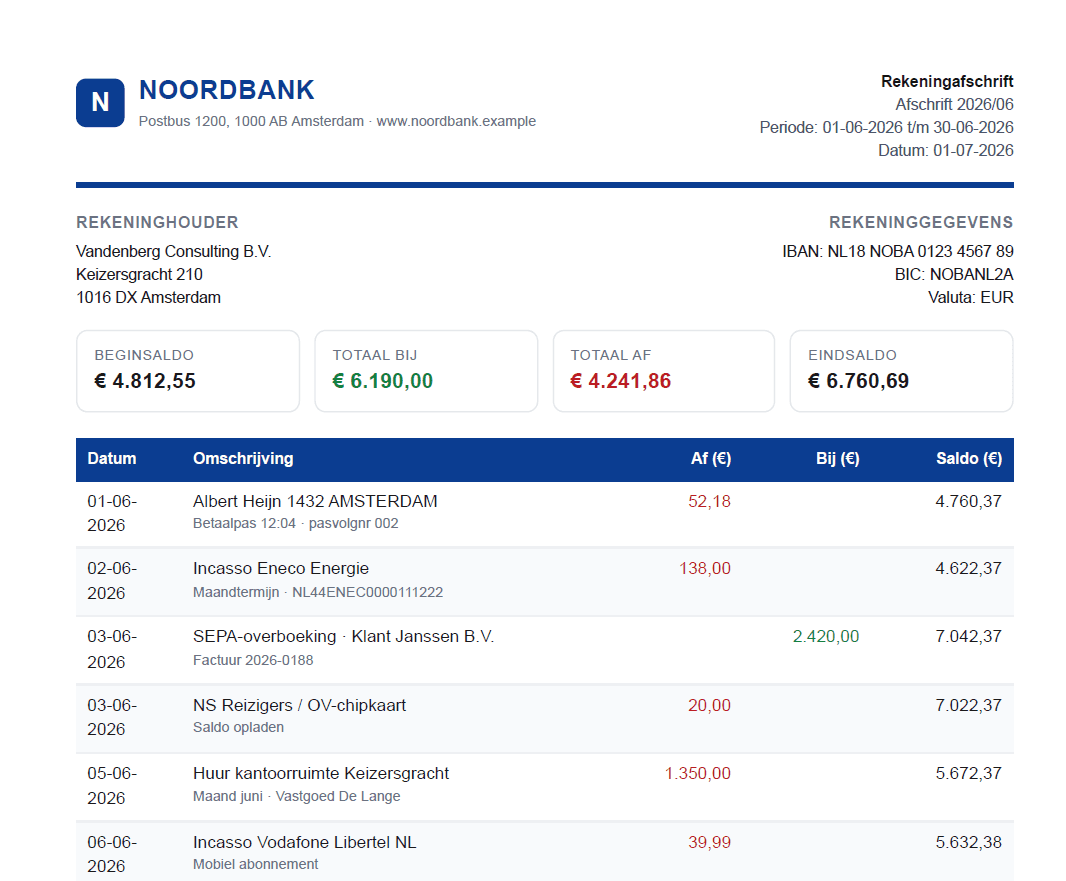Click the 7.022,37 balance value
Image resolution: width=1066 pixels, height=881 pixels.
tap(968, 706)
